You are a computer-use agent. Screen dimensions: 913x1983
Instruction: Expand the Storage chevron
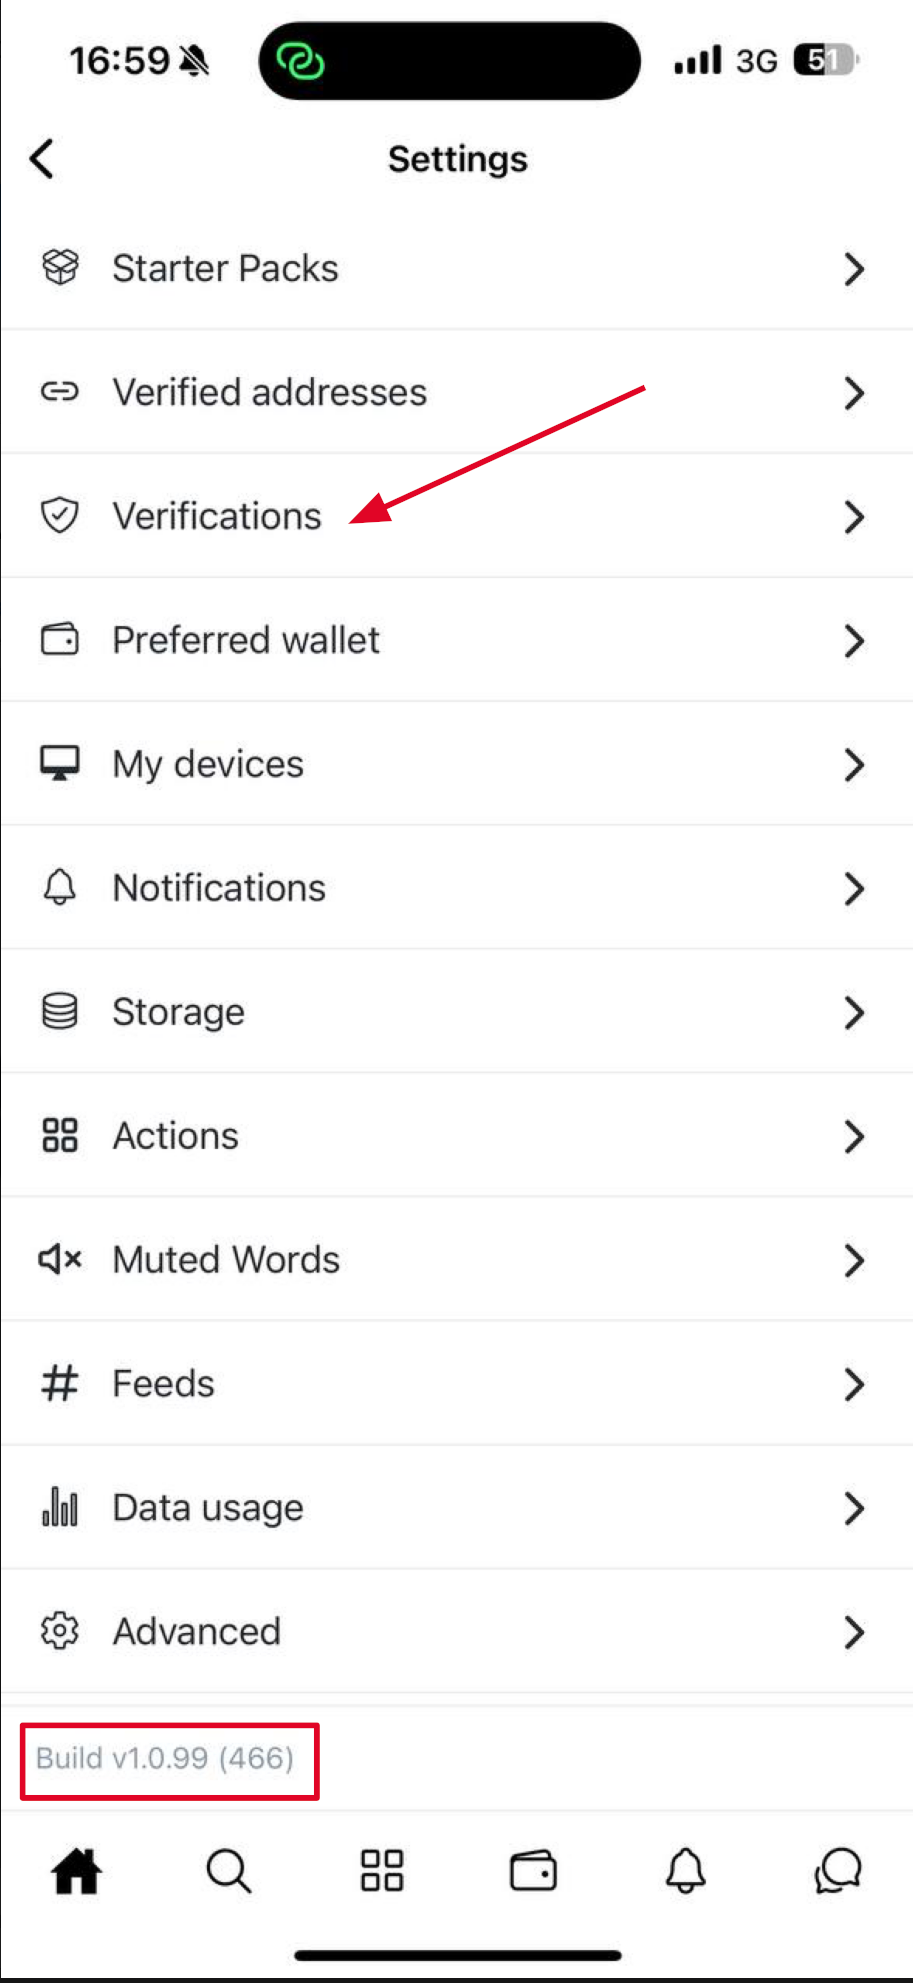click(x=853, y=1012)
